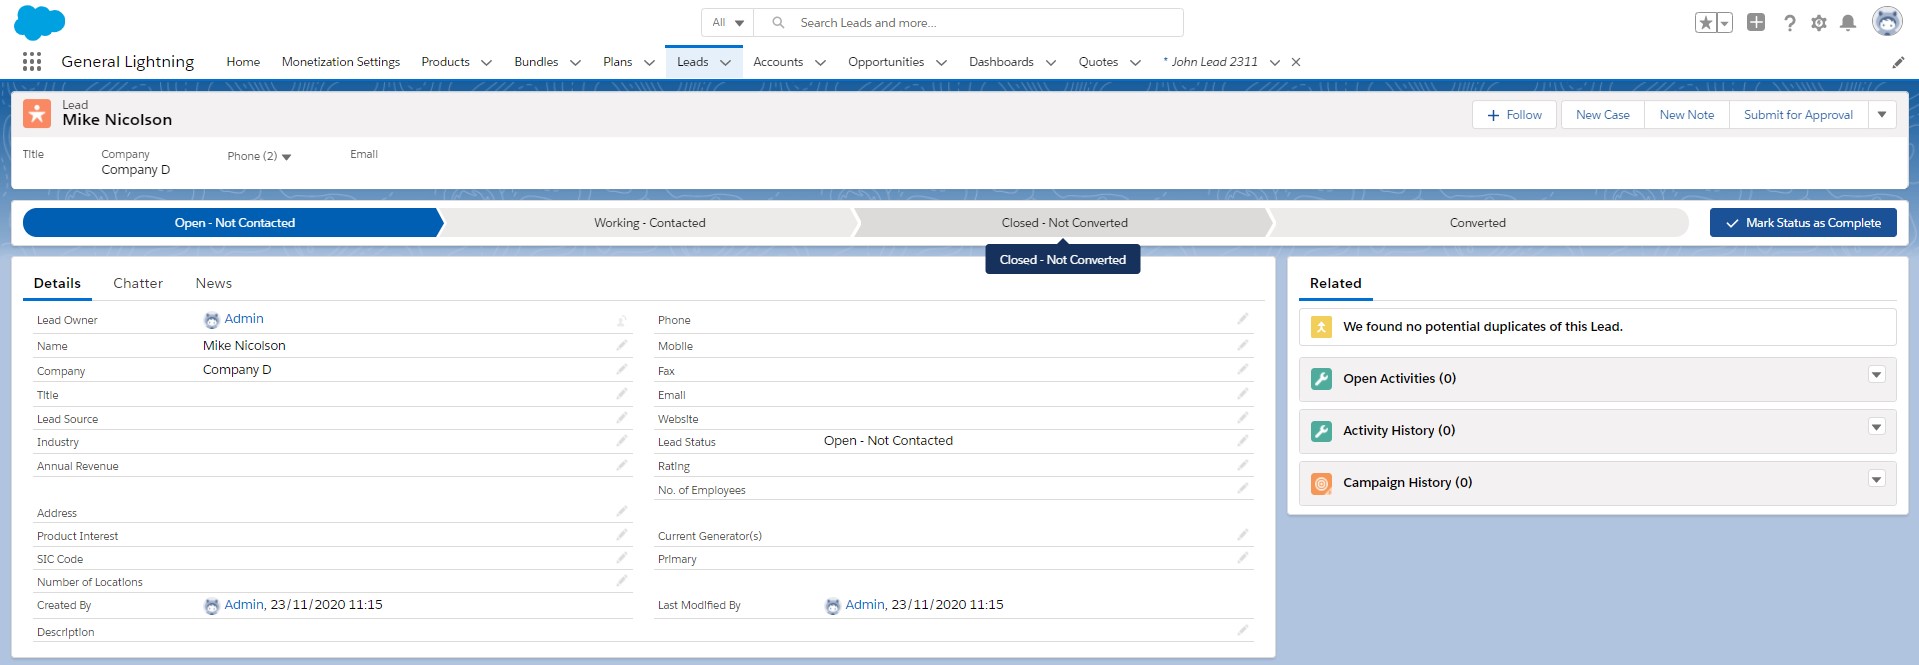
Task: Click Mark Status as Complete button
Action: (x=1802, y=223)
